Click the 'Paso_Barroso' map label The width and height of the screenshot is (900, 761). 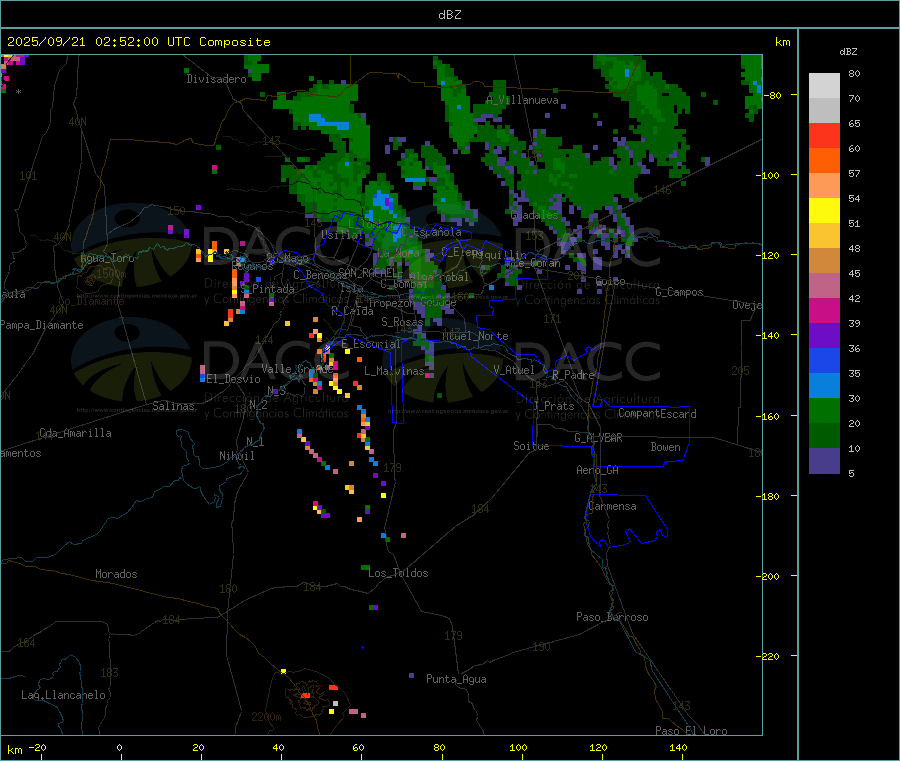612,617
